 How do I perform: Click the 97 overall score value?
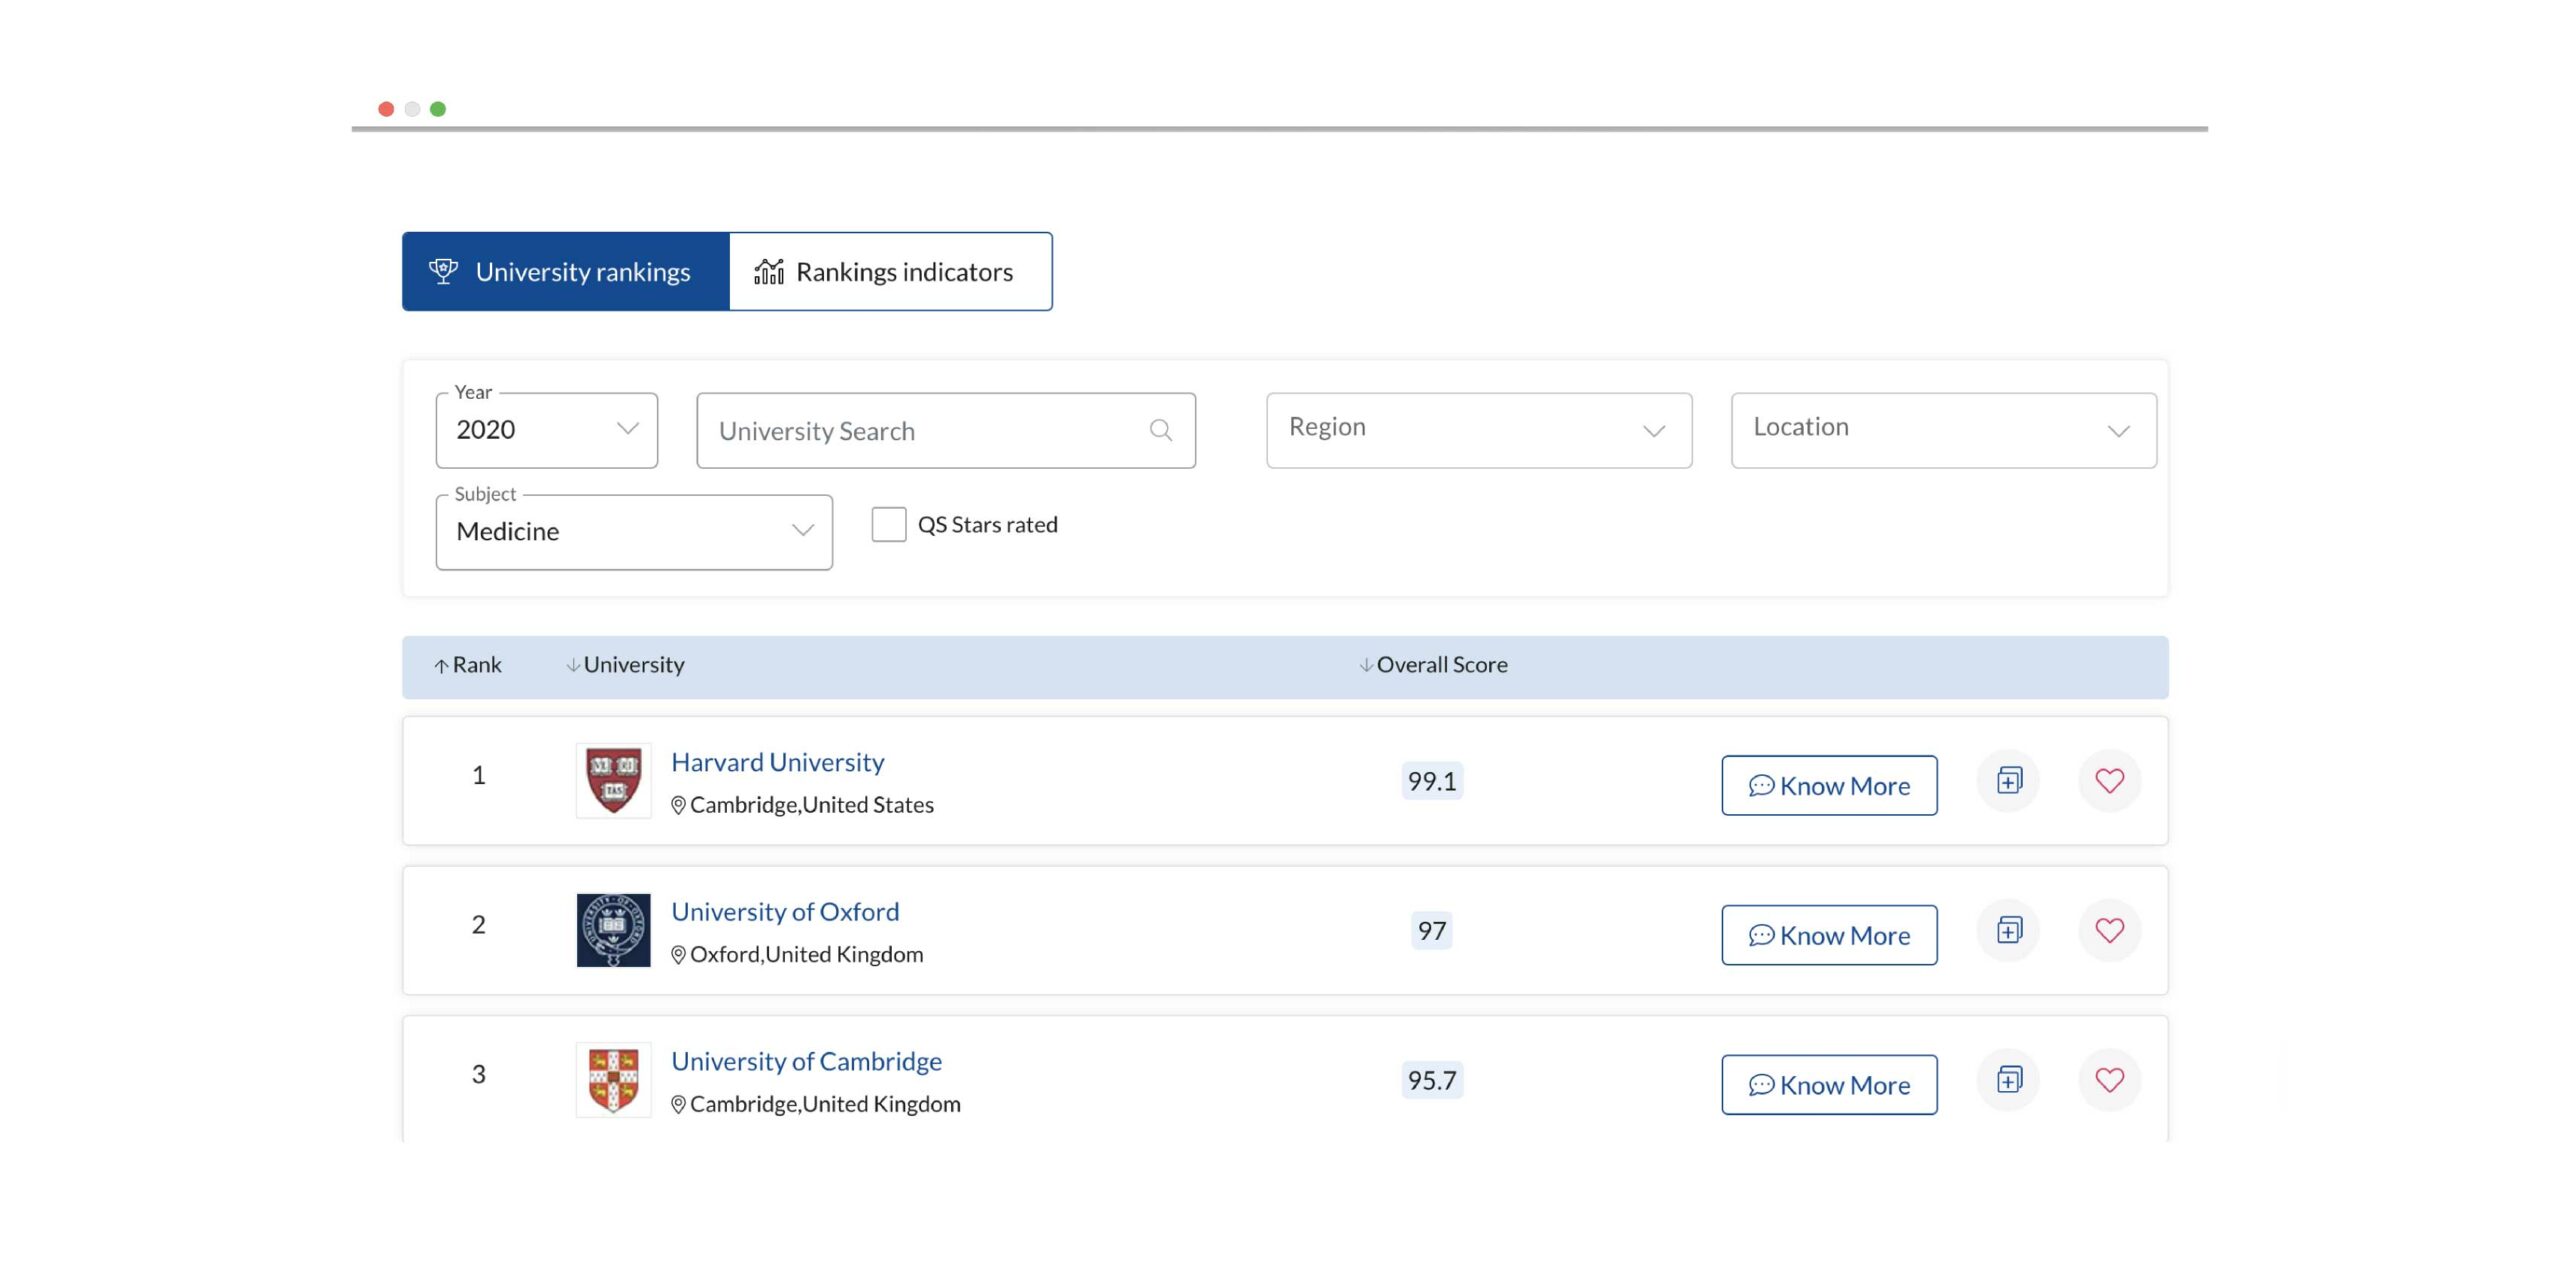click(1432, 931)
